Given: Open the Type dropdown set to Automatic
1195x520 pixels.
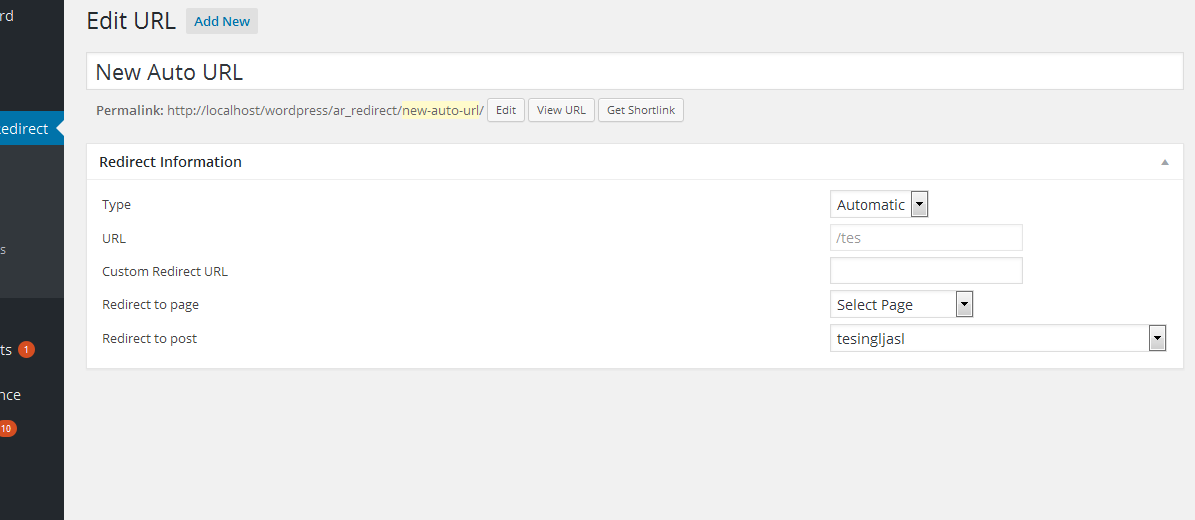Looking at the screenshot, I should coord(879,205).
